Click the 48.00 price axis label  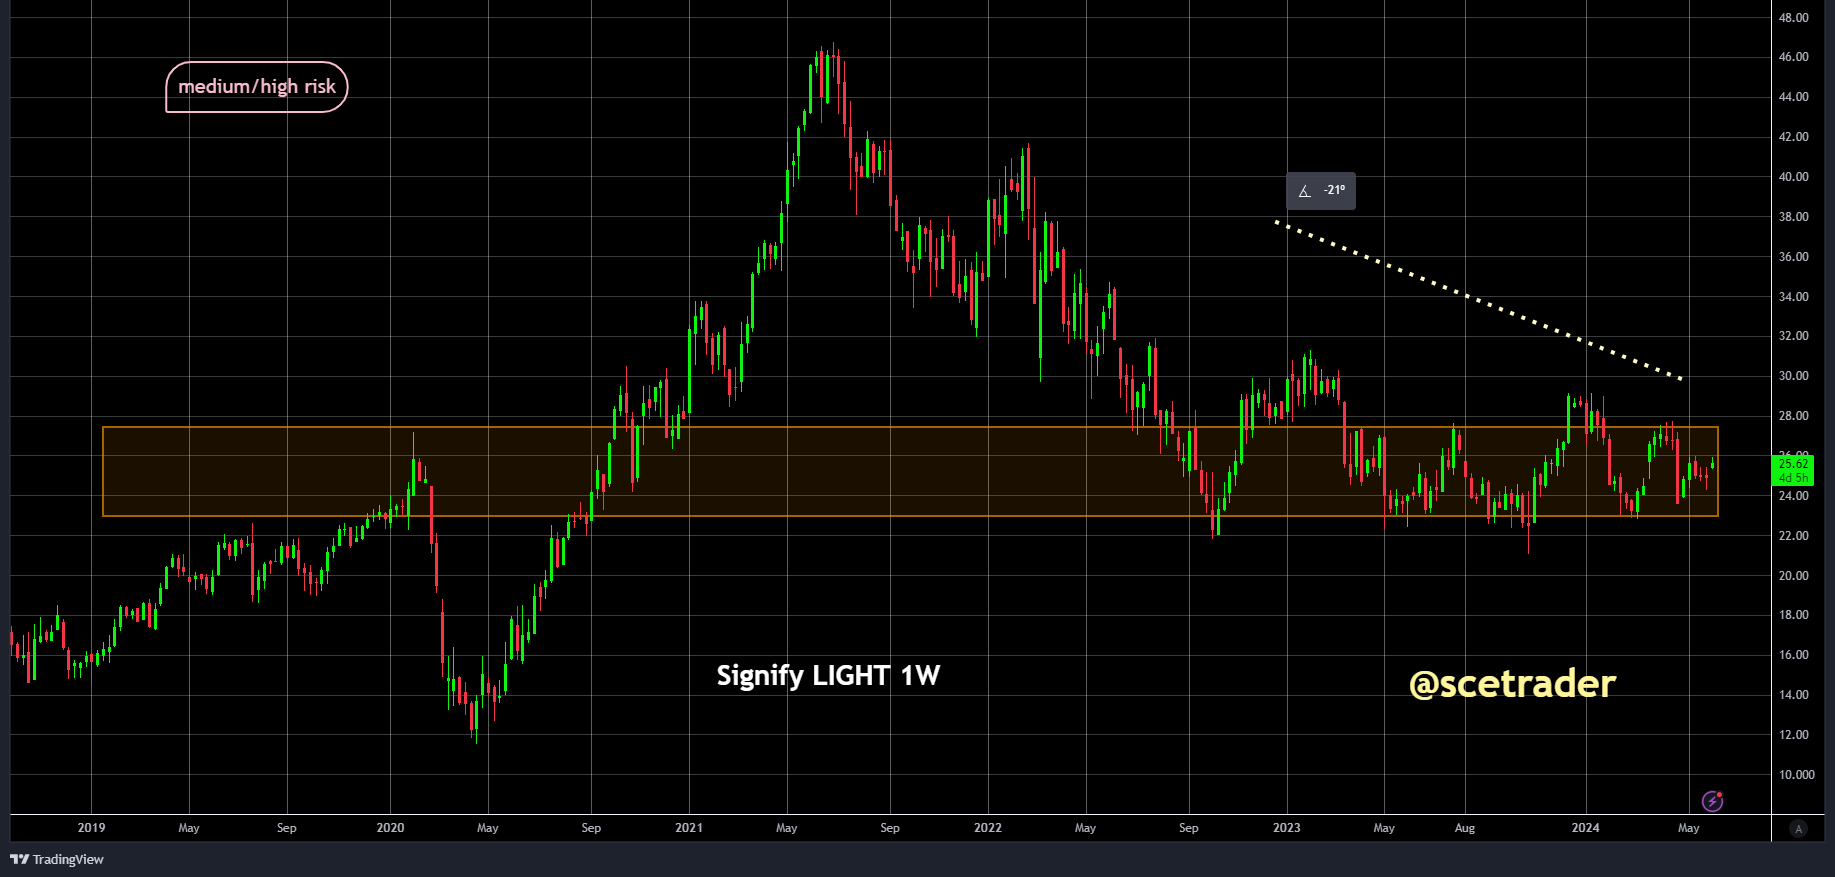[x=1793, y=18]
